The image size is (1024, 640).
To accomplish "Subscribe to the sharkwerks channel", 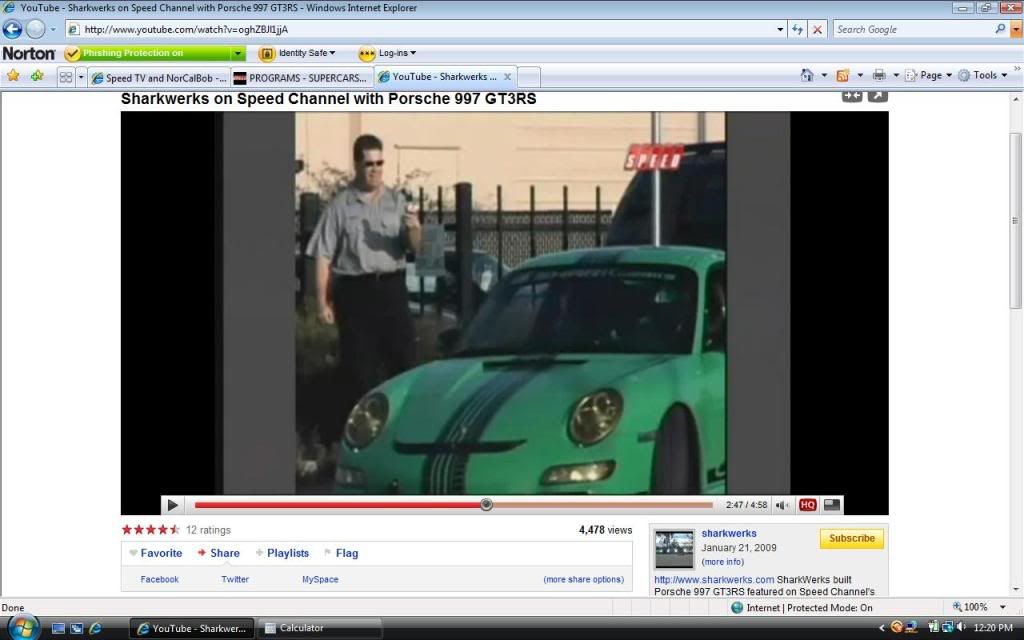I will (852, 538).
